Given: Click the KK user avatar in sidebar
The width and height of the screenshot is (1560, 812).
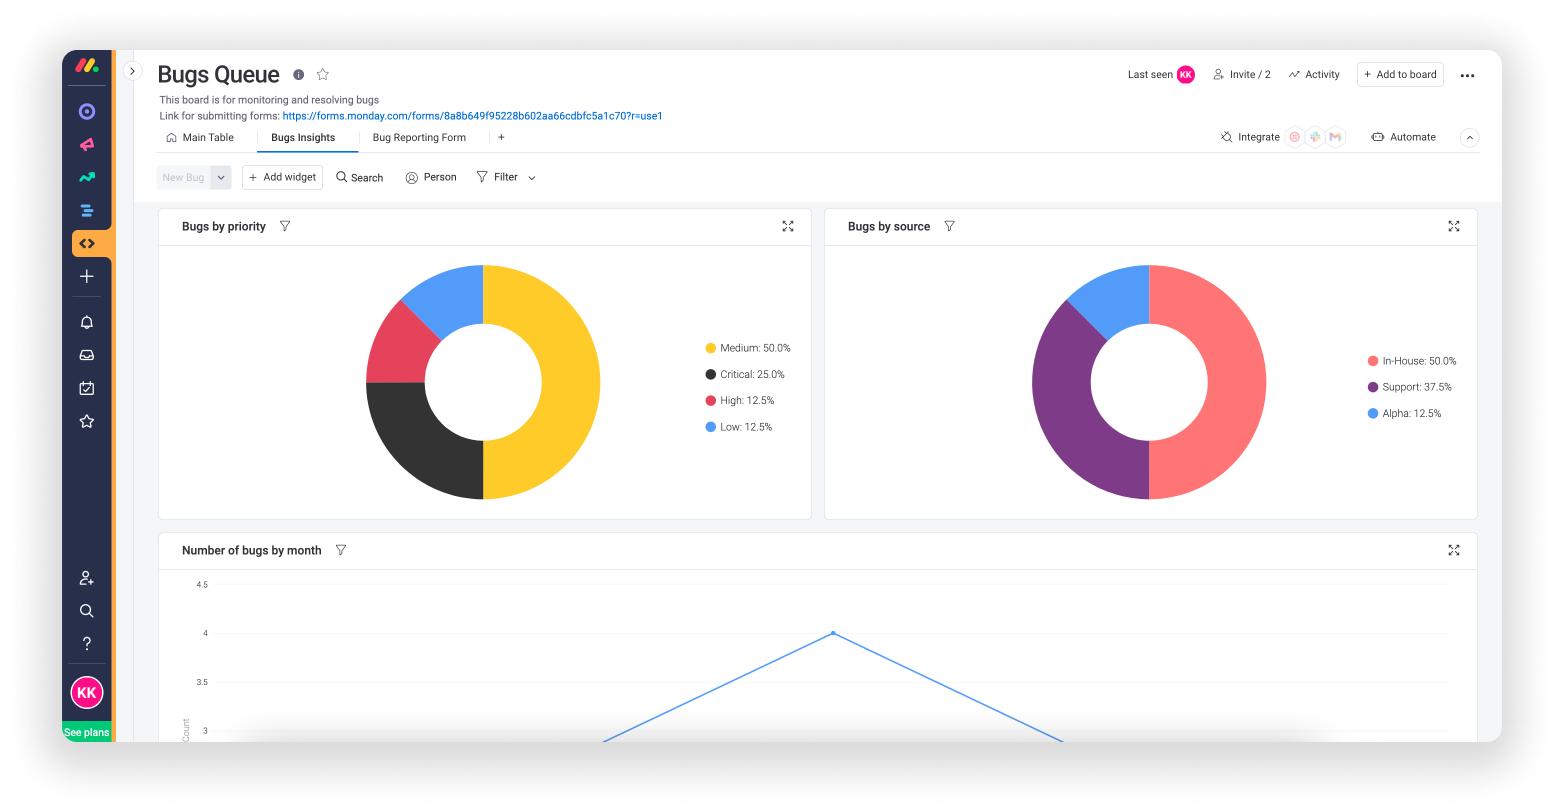Looking at the screenshot, I should coord(87,692).
